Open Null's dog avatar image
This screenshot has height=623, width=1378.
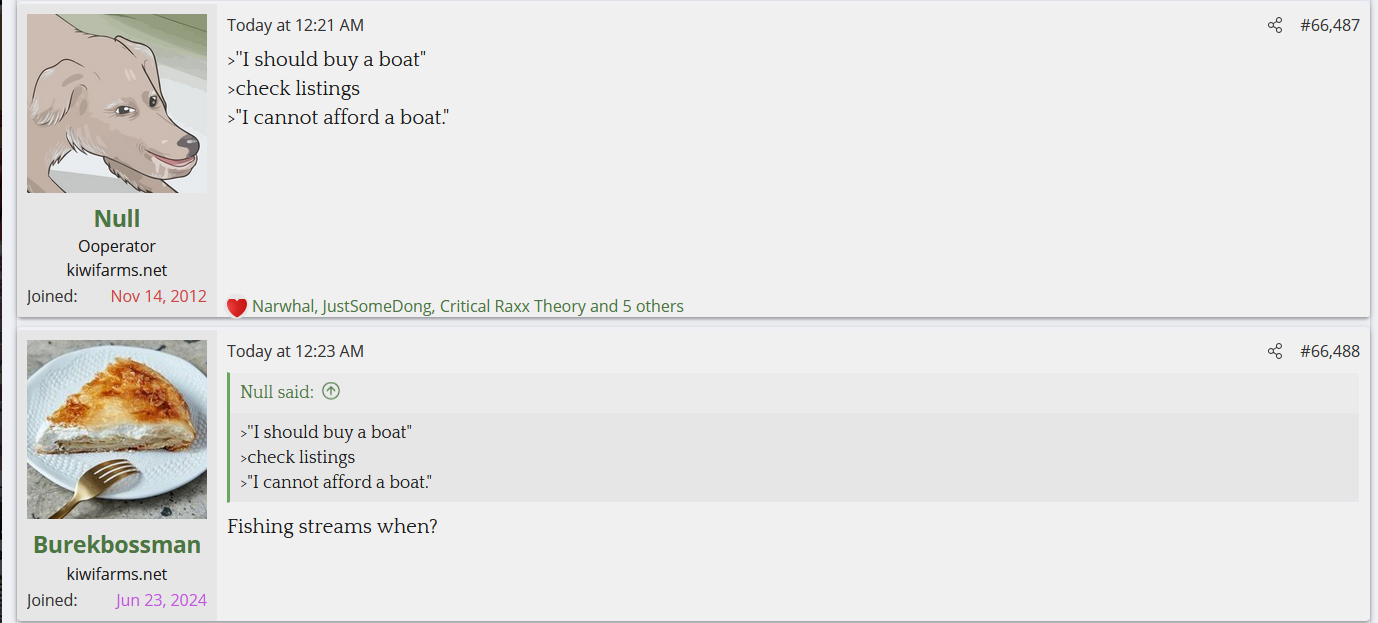(117, 104)
